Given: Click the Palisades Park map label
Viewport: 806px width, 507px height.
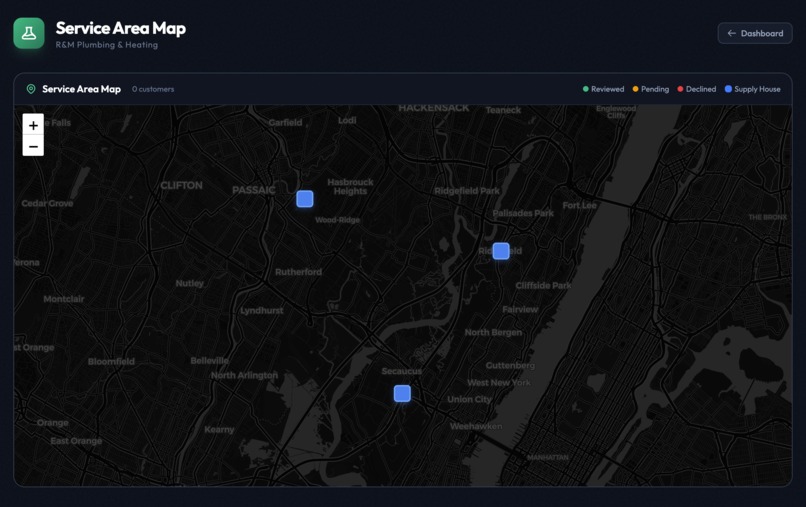Looking at the screenshot, I should coord(523,213).
